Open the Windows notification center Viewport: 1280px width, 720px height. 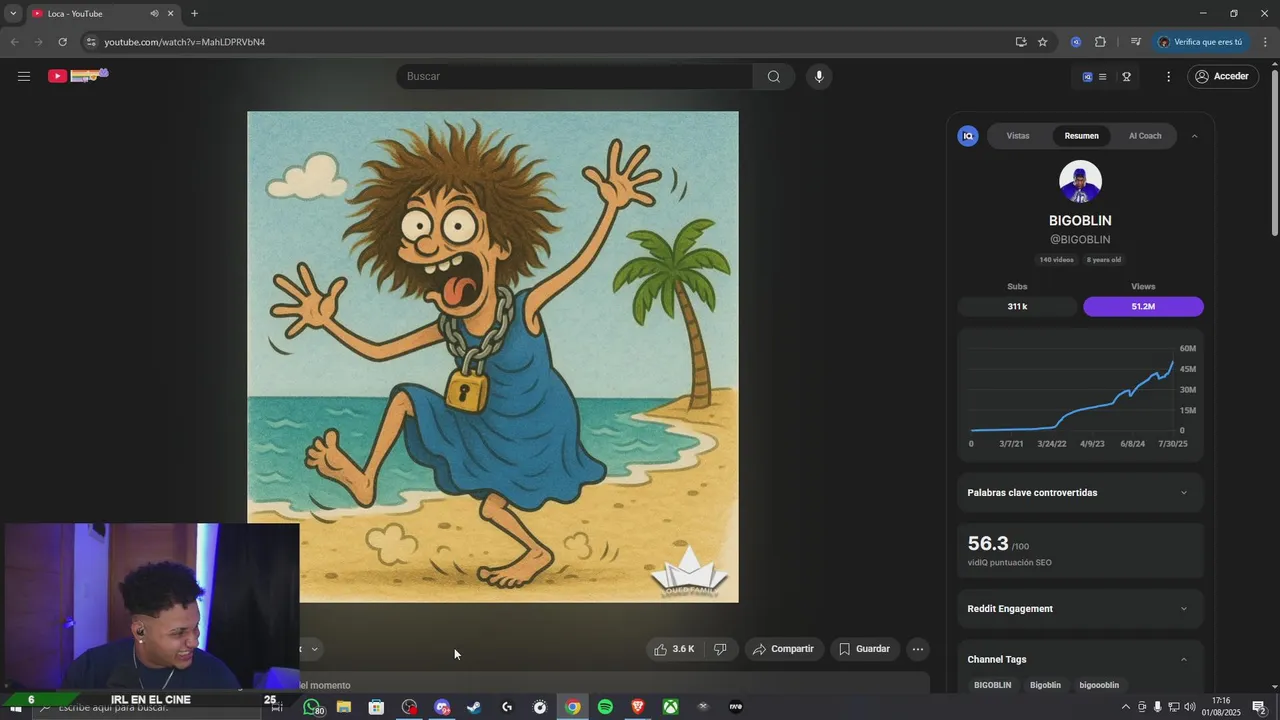coord(1260,707)
